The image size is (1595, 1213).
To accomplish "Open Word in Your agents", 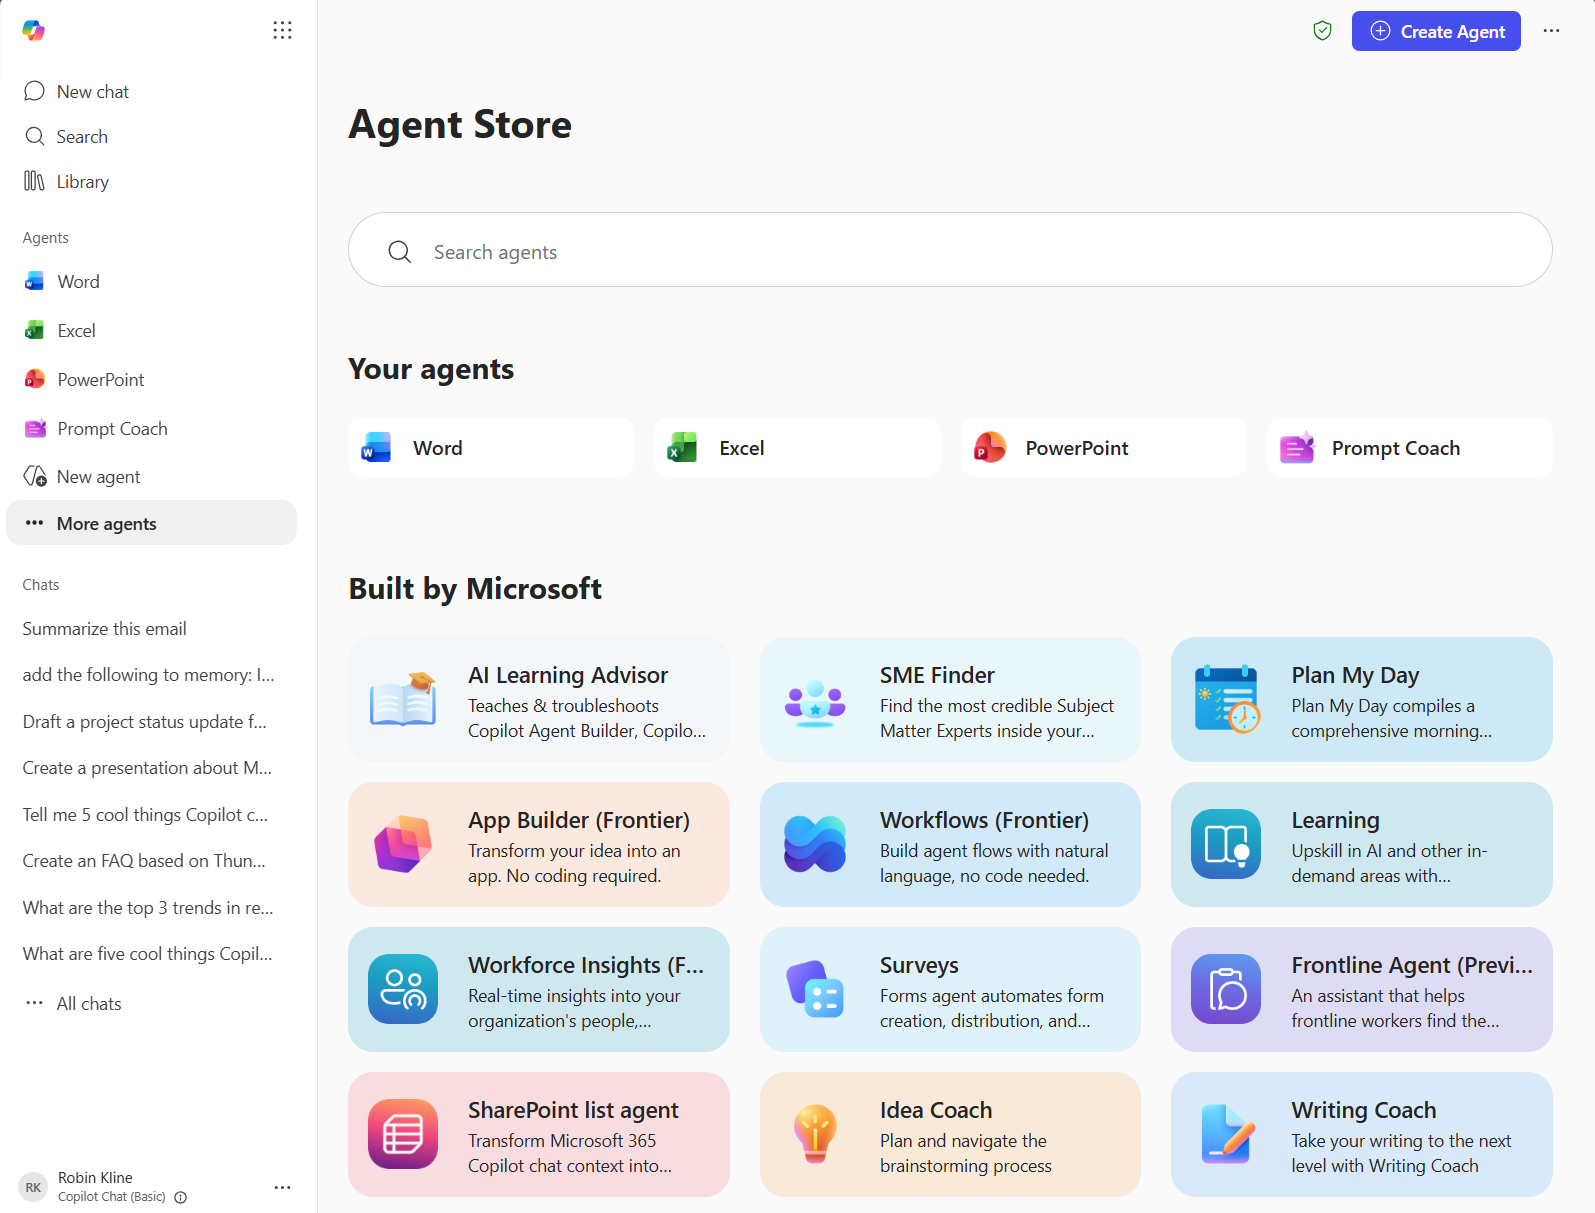I will pyautogui.click(x=491, y=447).
